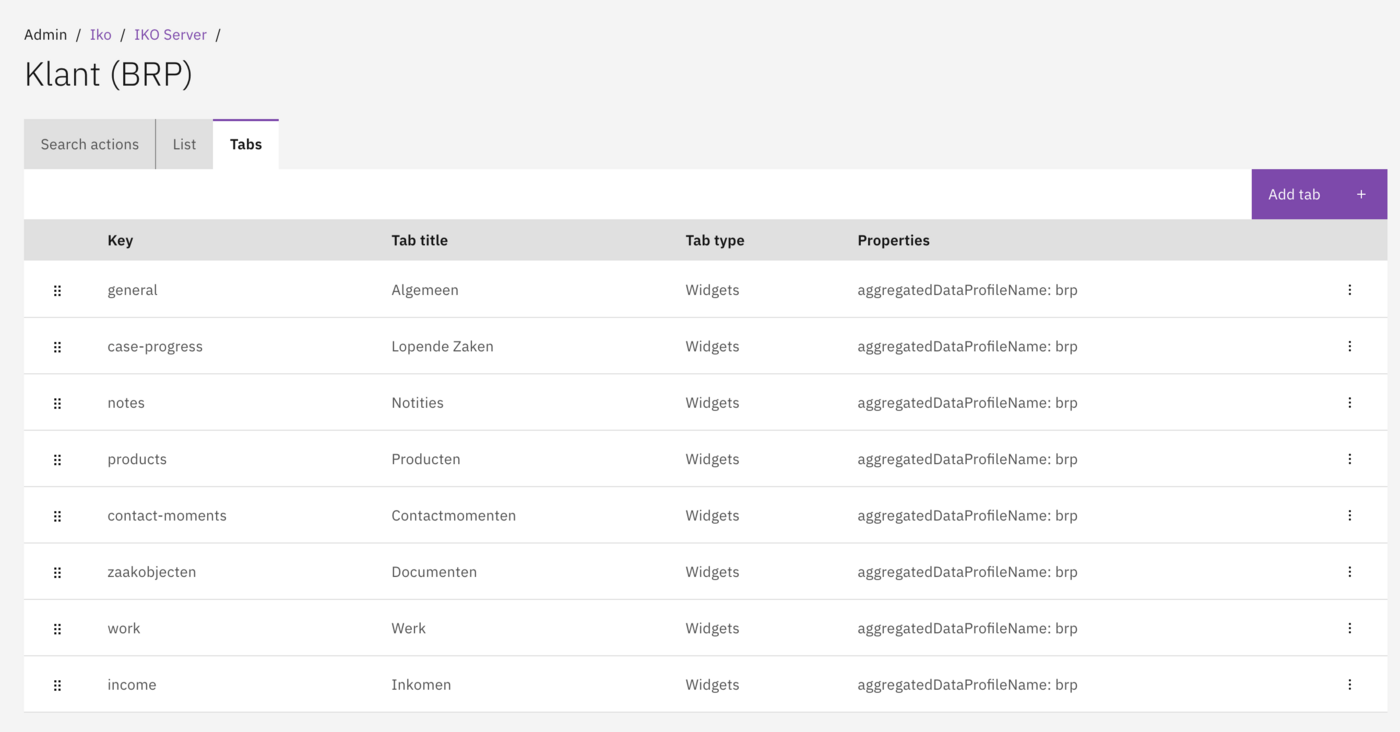Image resolution: width=1400 pixels, height=732 pixels.
Task: Open the overflow menu for the contact-moments row
Action: (1349, 516)
